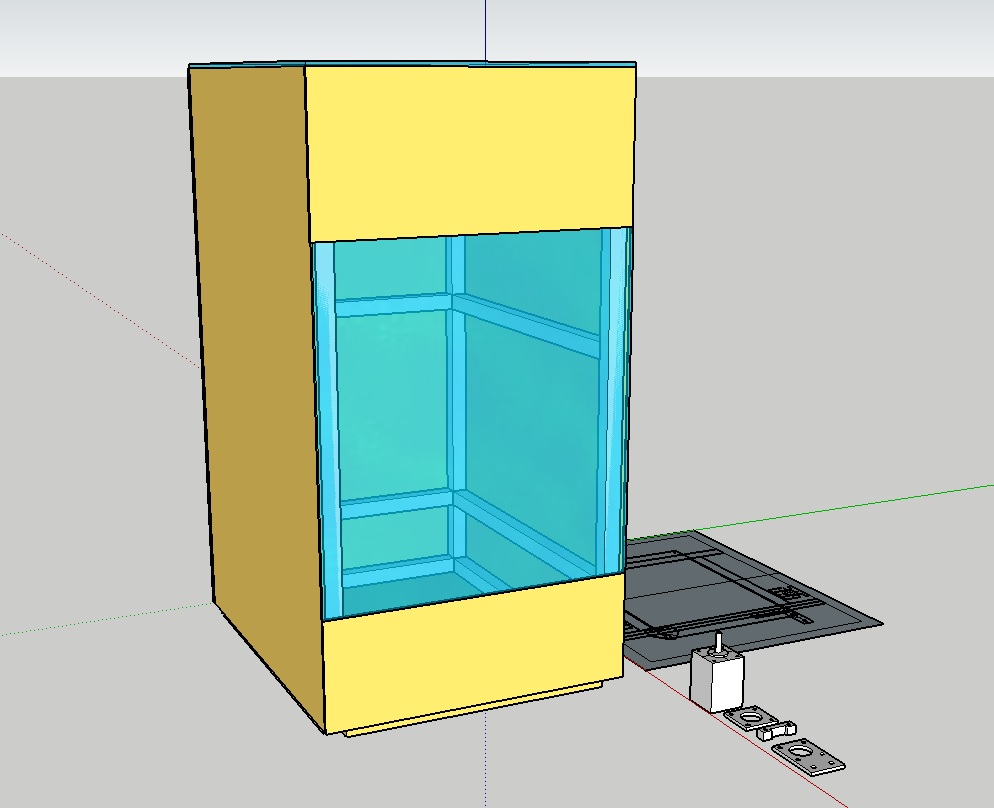This screenshot has width=994, height=808.
Task: Select the mounting plate farthest from the motor
Action: coord(808,756)
